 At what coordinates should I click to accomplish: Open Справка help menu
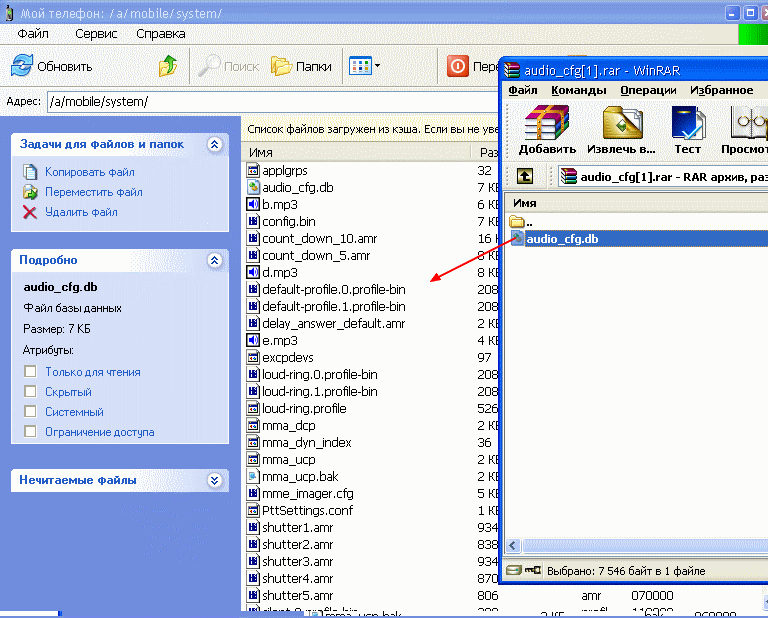(x=161, y=34)
